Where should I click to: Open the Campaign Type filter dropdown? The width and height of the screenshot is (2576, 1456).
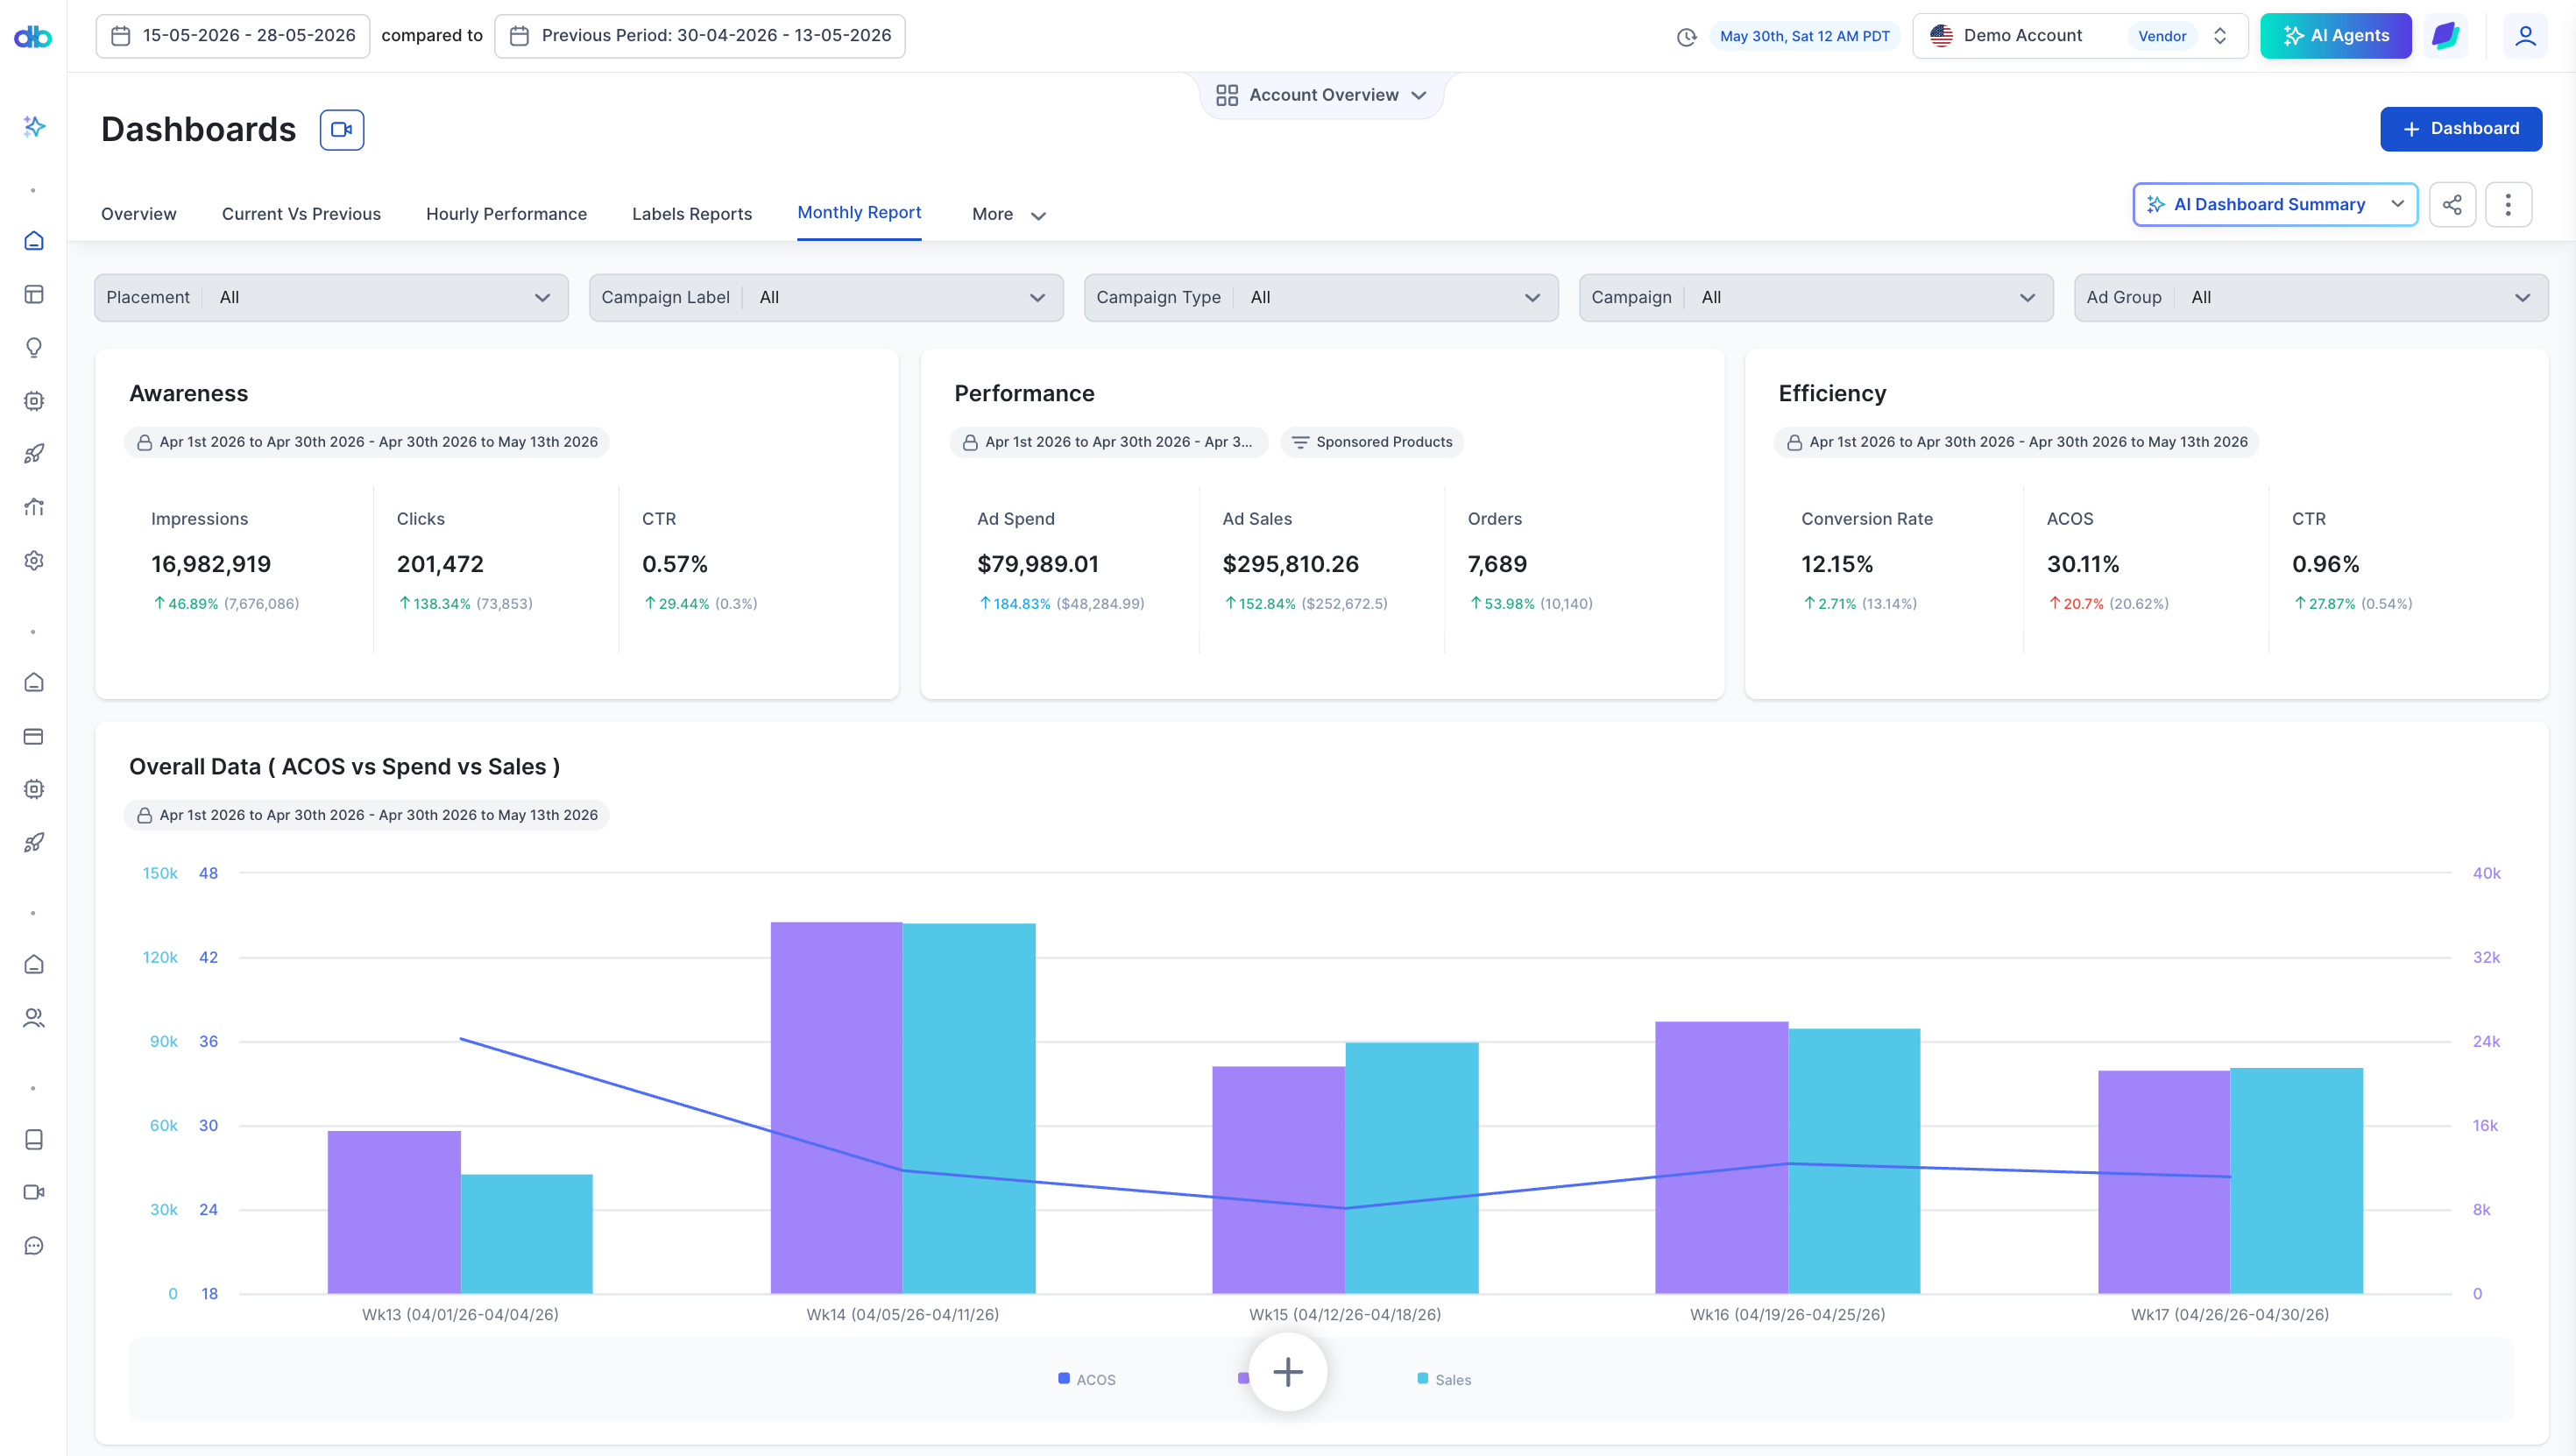[x=1321, y=297]
